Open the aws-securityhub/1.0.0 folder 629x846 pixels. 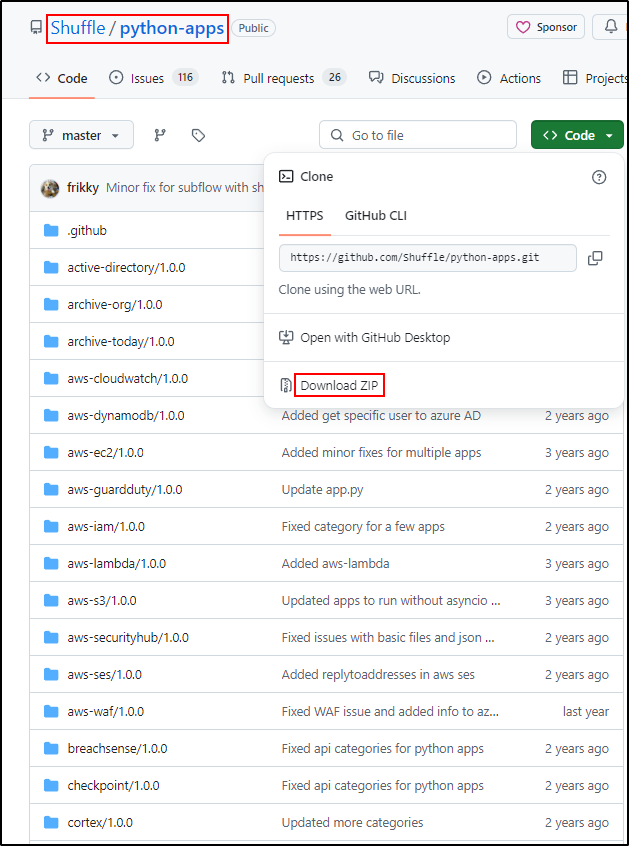128,638
